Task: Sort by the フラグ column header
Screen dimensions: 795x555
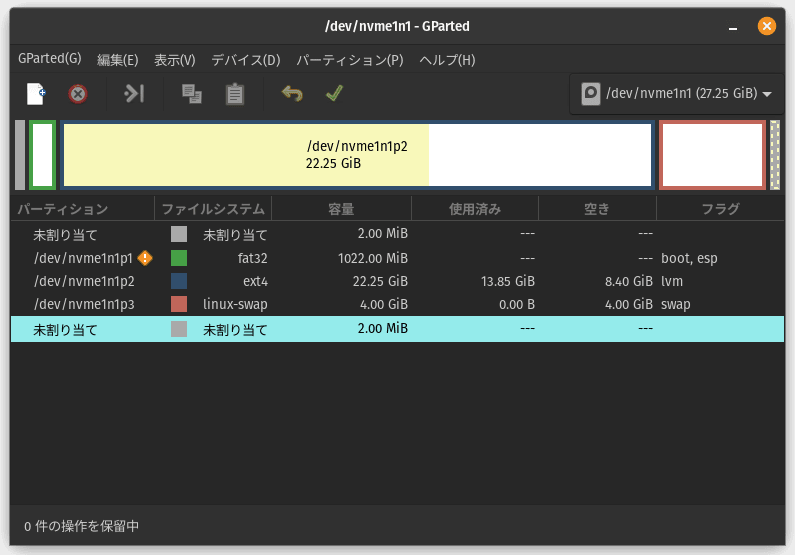Action: (720, 209)
